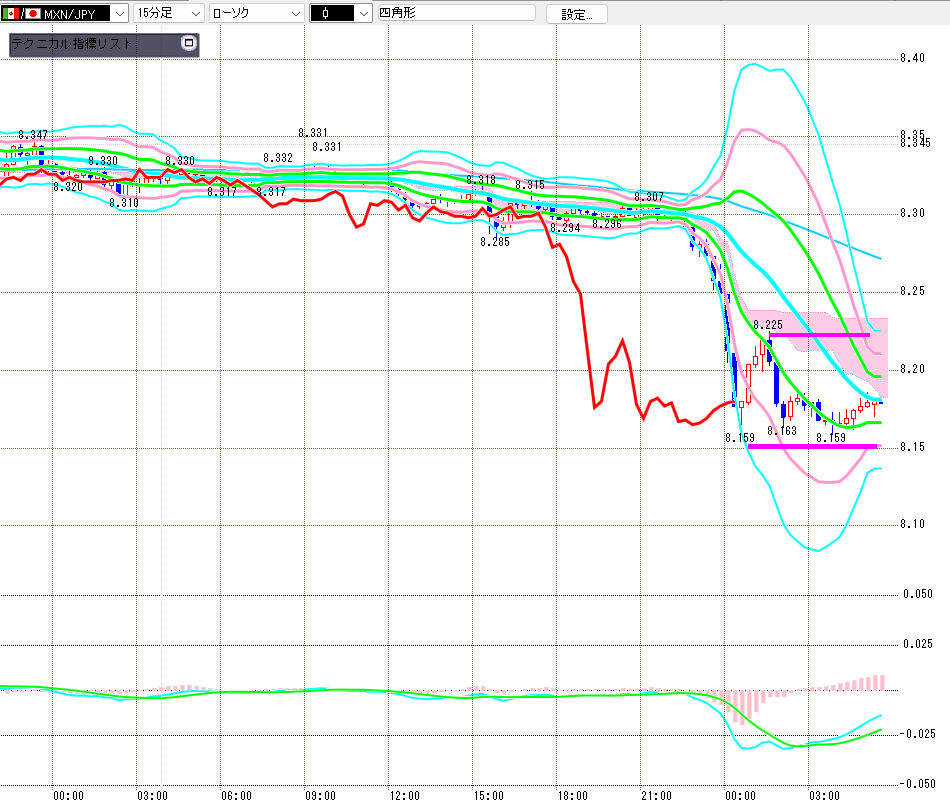Expand the テクニカル指標リスト panel icon
Image resolution: width=950 pixels, height=805 pixels.
coord(187,44)
